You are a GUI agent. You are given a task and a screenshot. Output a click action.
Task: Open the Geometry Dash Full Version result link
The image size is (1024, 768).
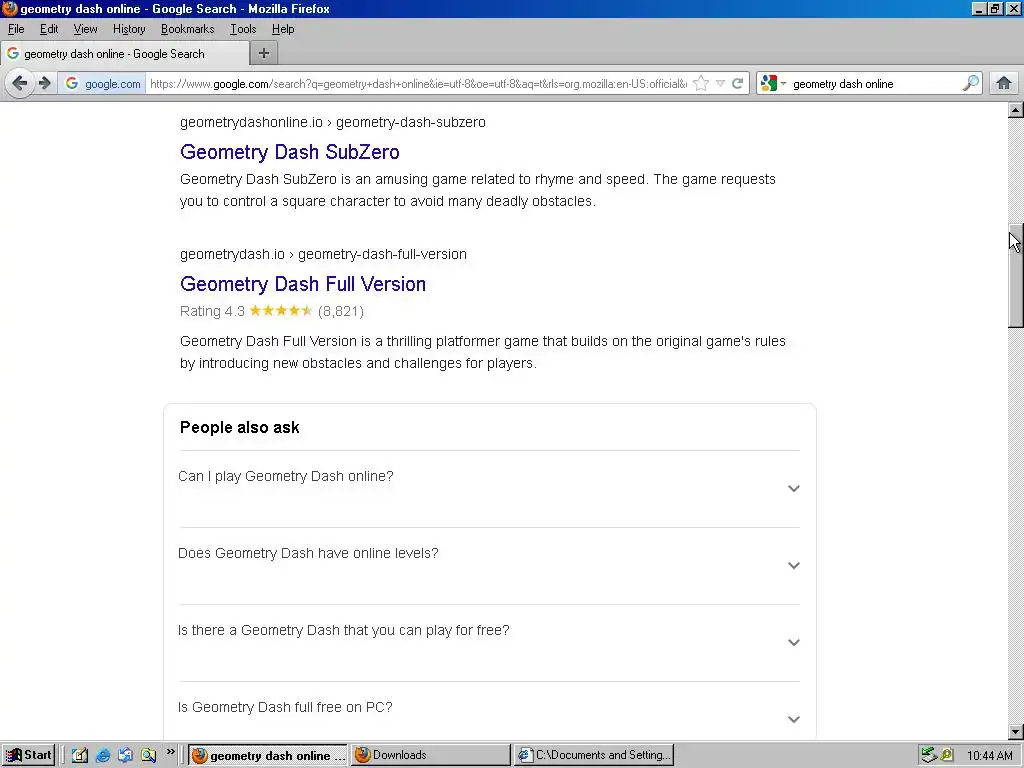tap(303, 283)
